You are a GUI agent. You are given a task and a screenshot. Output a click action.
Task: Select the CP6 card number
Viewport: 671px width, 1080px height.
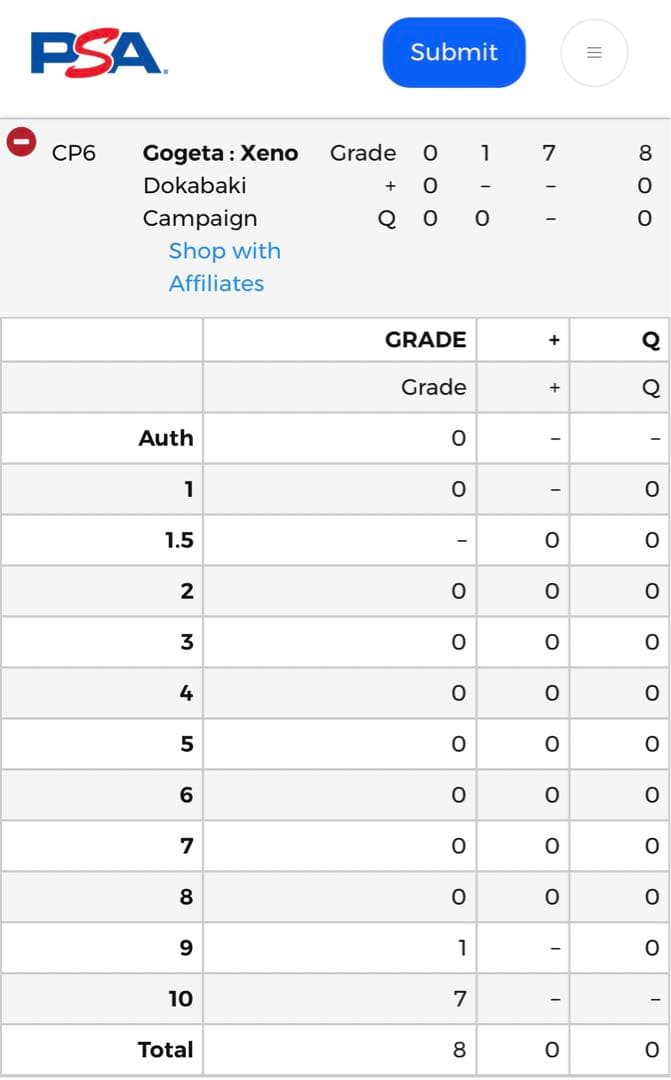pos(74,153)
